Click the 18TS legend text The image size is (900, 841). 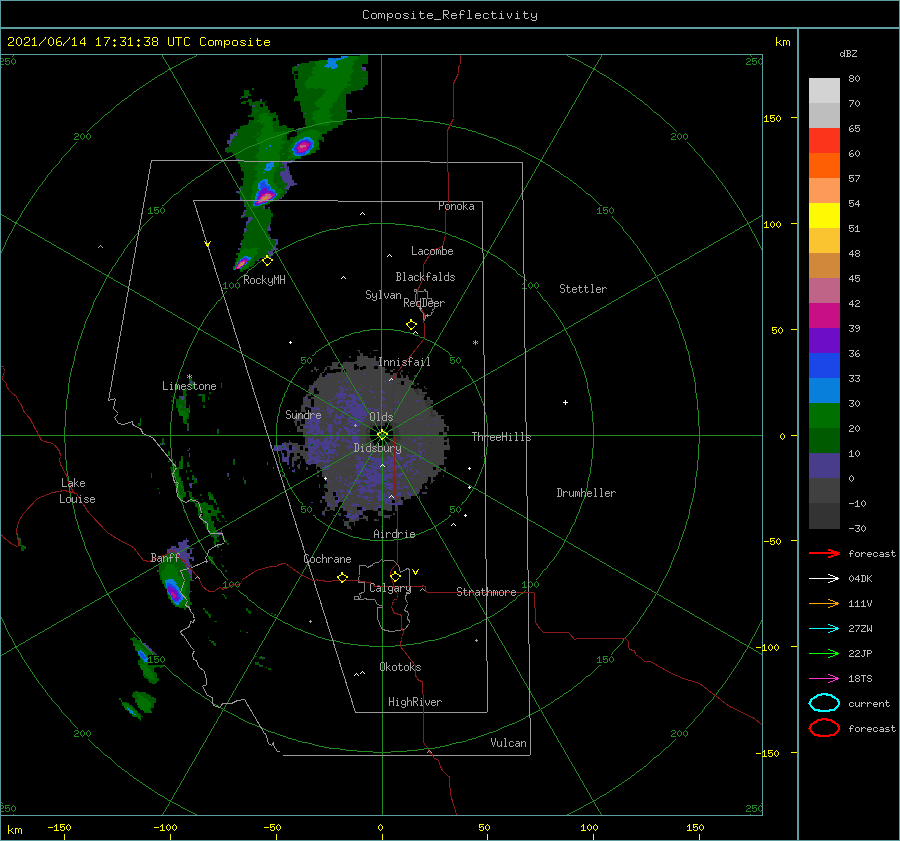[860, 679]
